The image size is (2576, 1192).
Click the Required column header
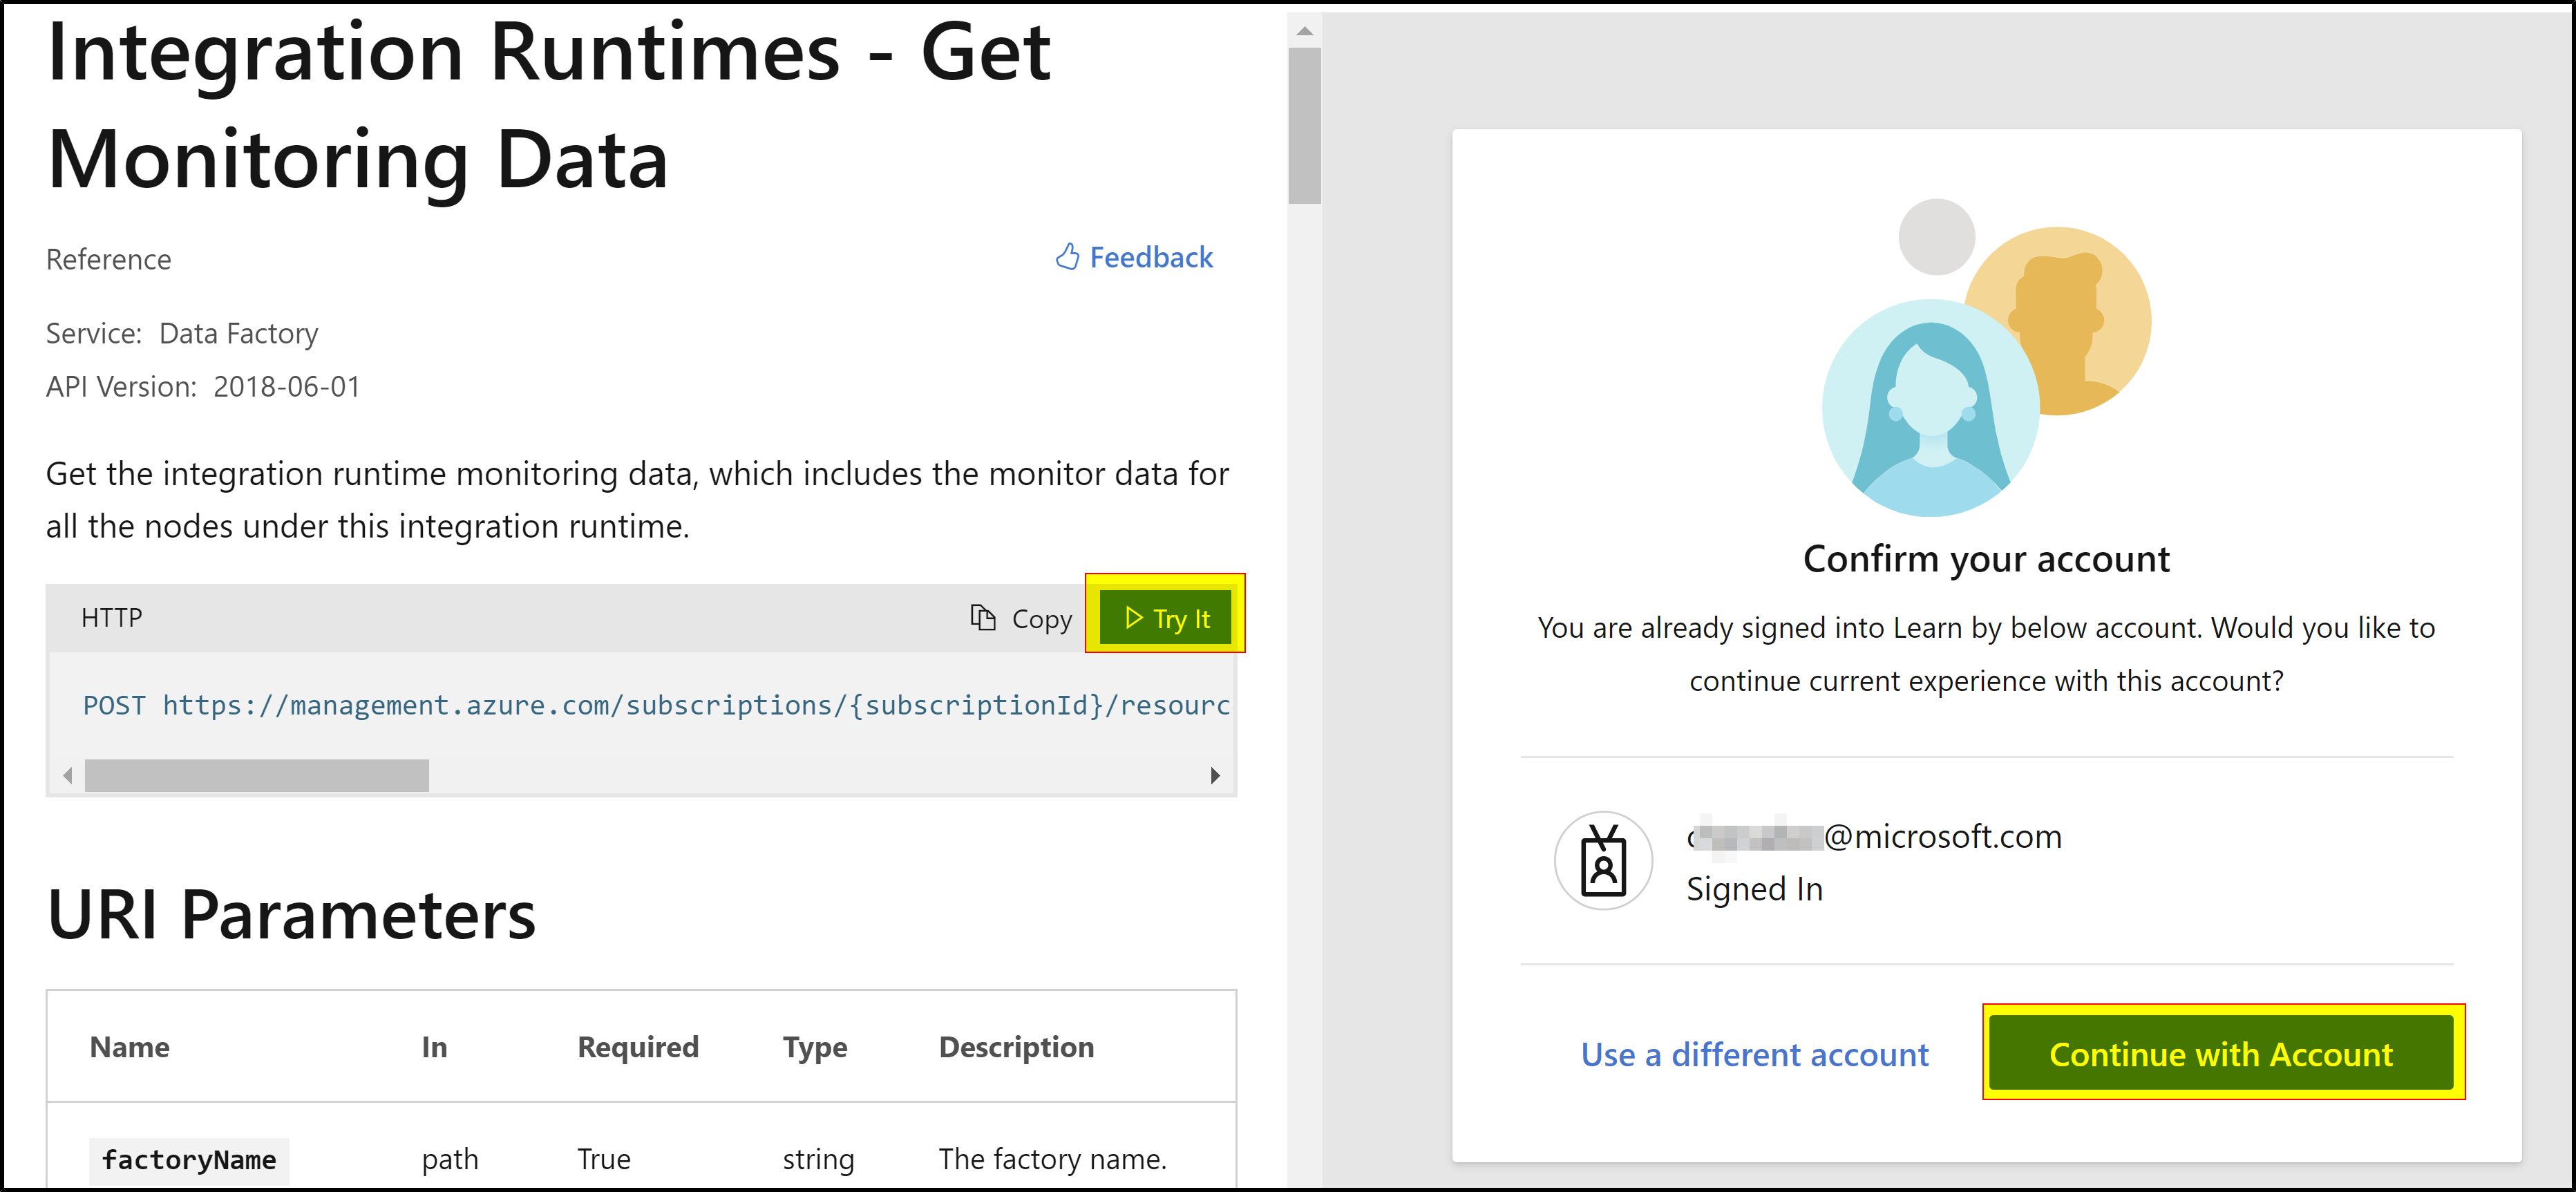click(638, 1047)
